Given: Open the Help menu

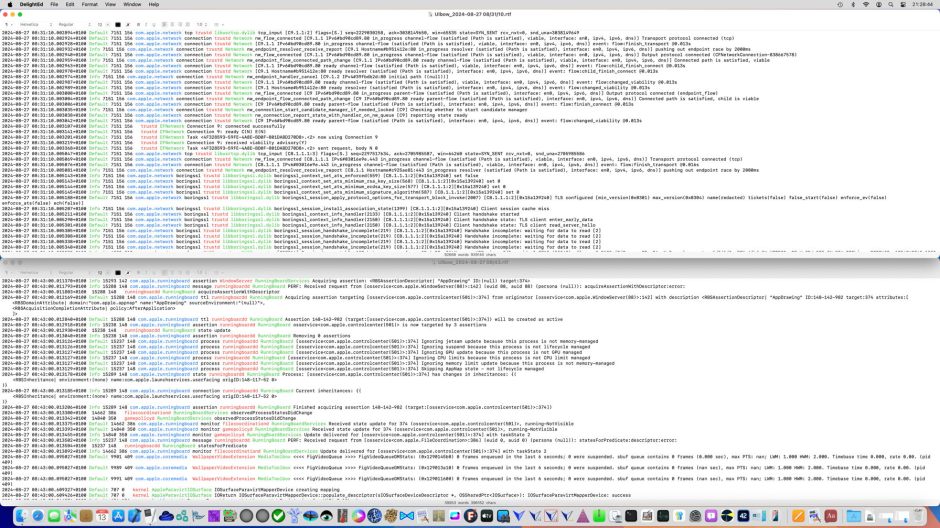Looking at the screenshot, I should [153, 4].
